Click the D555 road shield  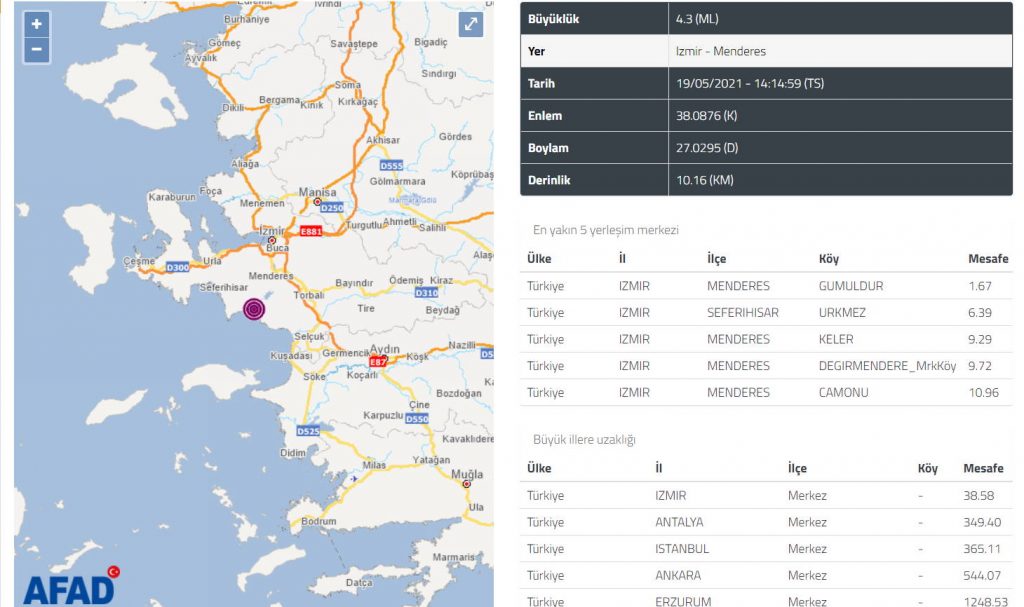(x=391, y=165)
